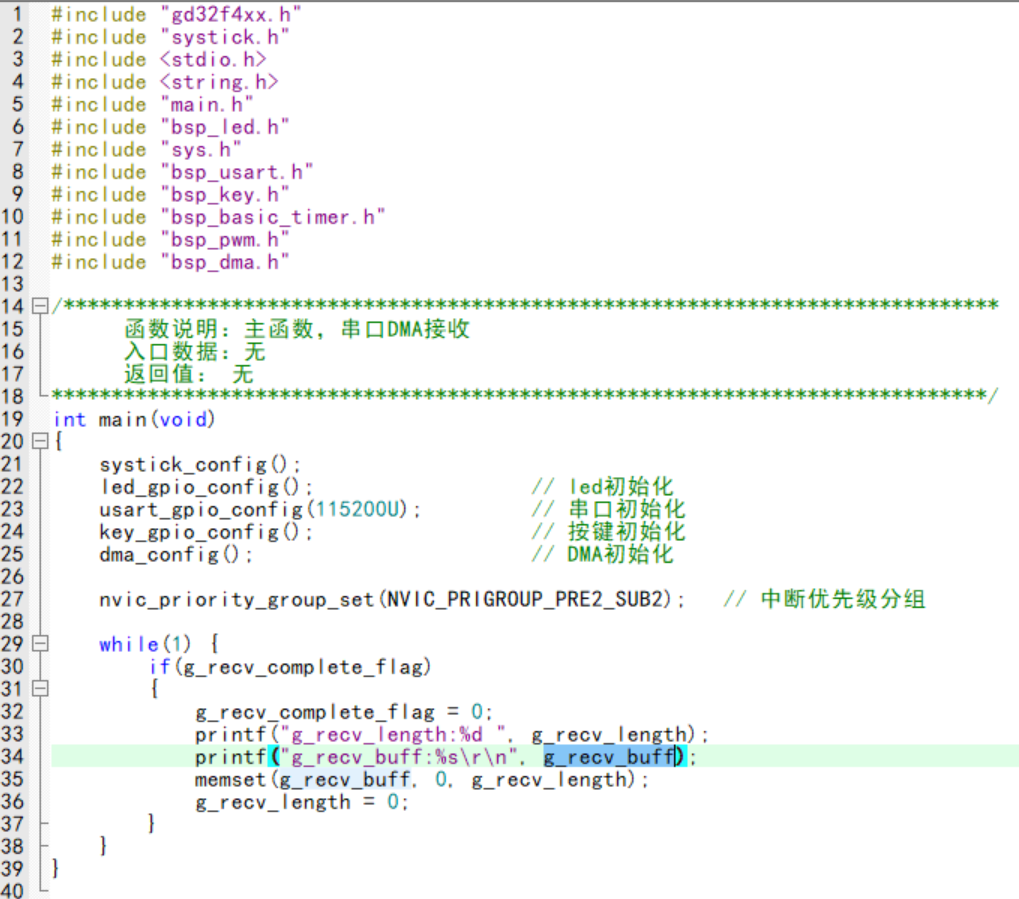The image size is (1019, 899).
Task: Click line number 27 in the gutter
Action: point(13,599)
